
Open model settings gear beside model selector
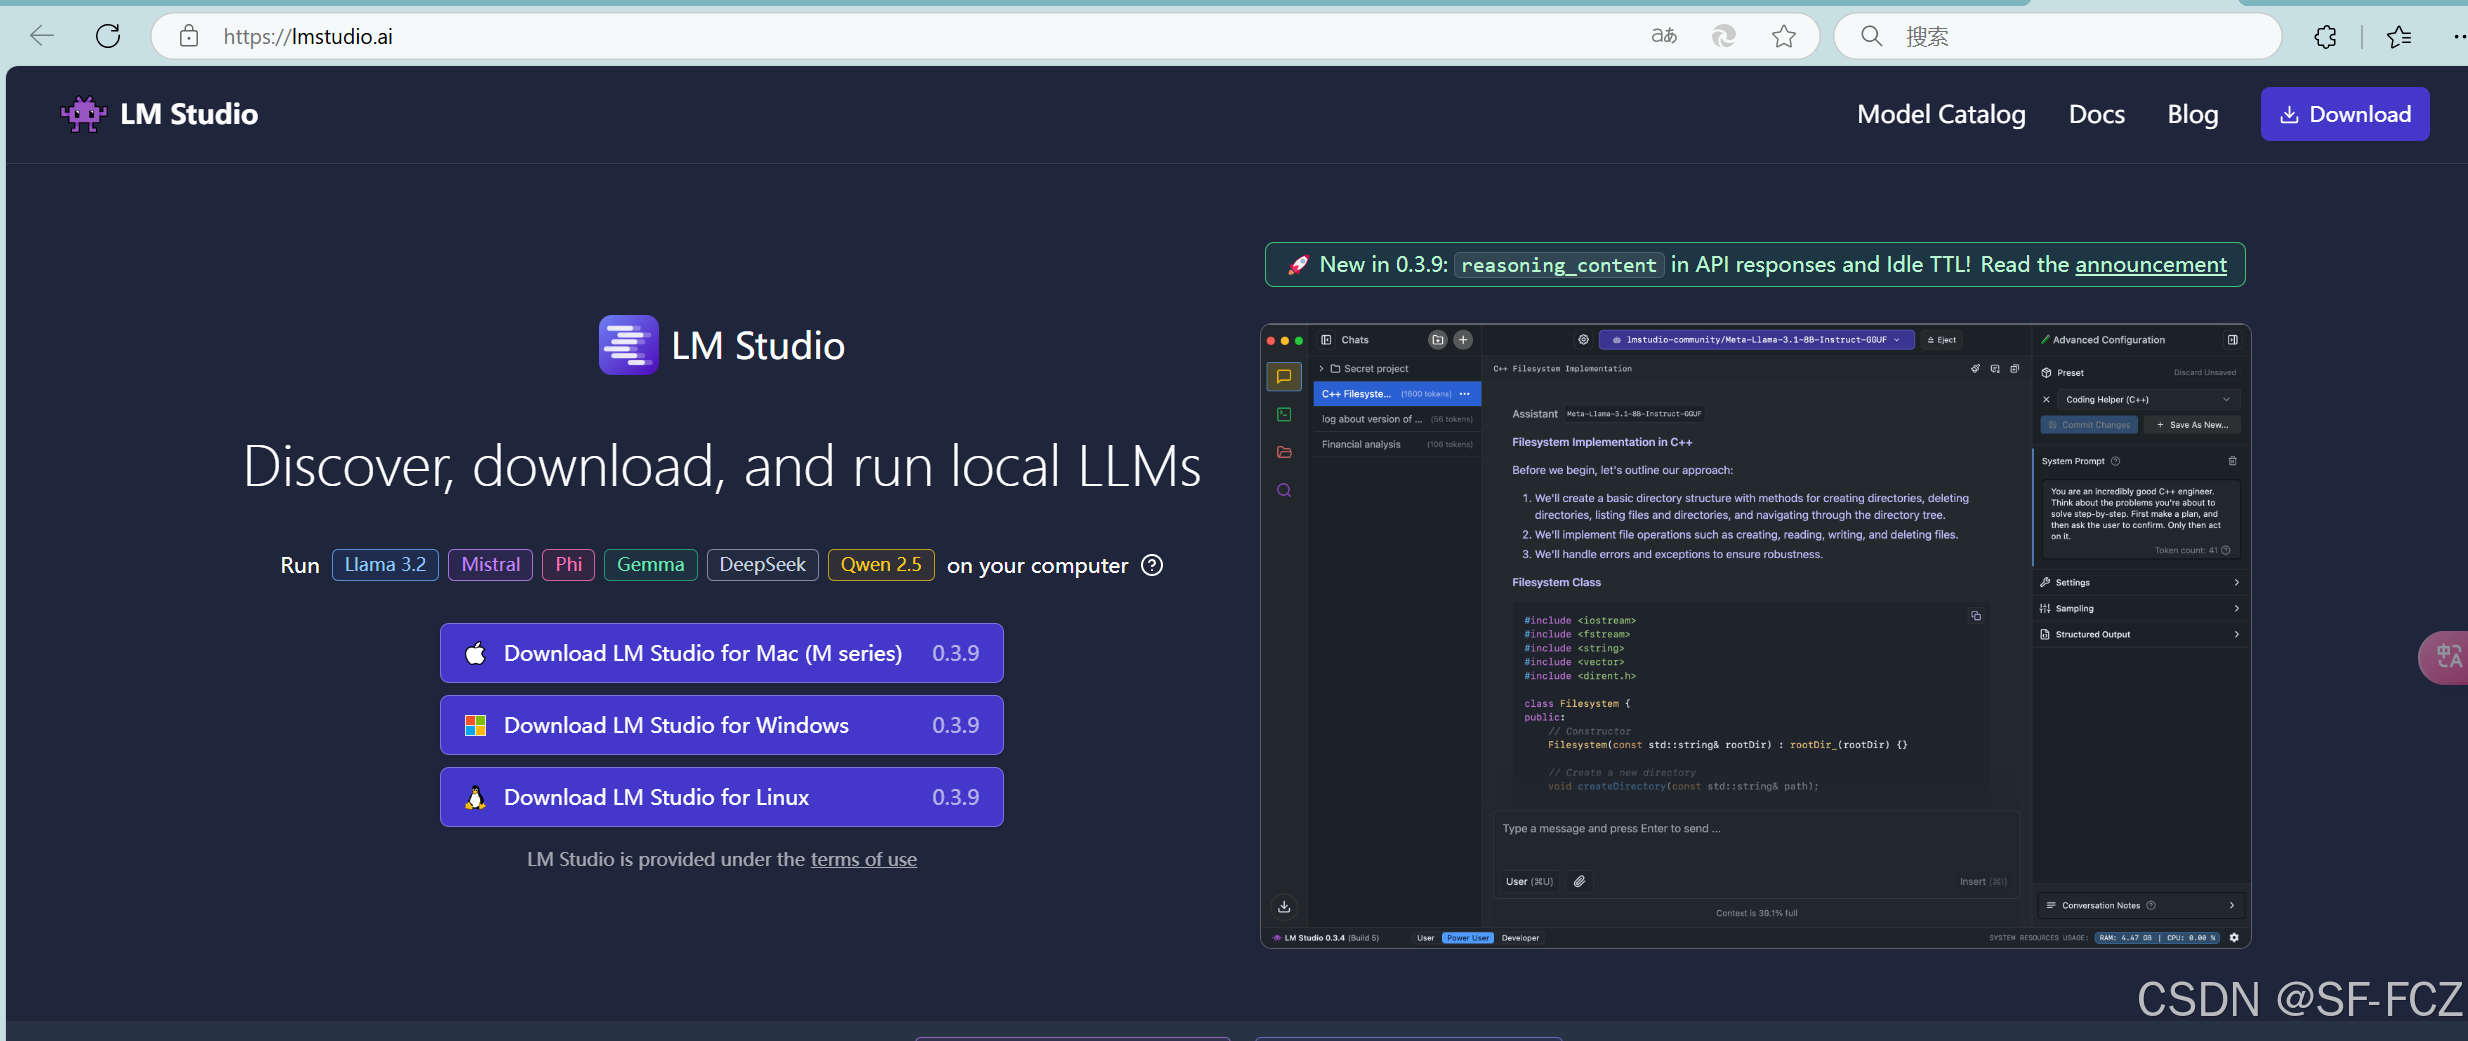pos(1583,340)
